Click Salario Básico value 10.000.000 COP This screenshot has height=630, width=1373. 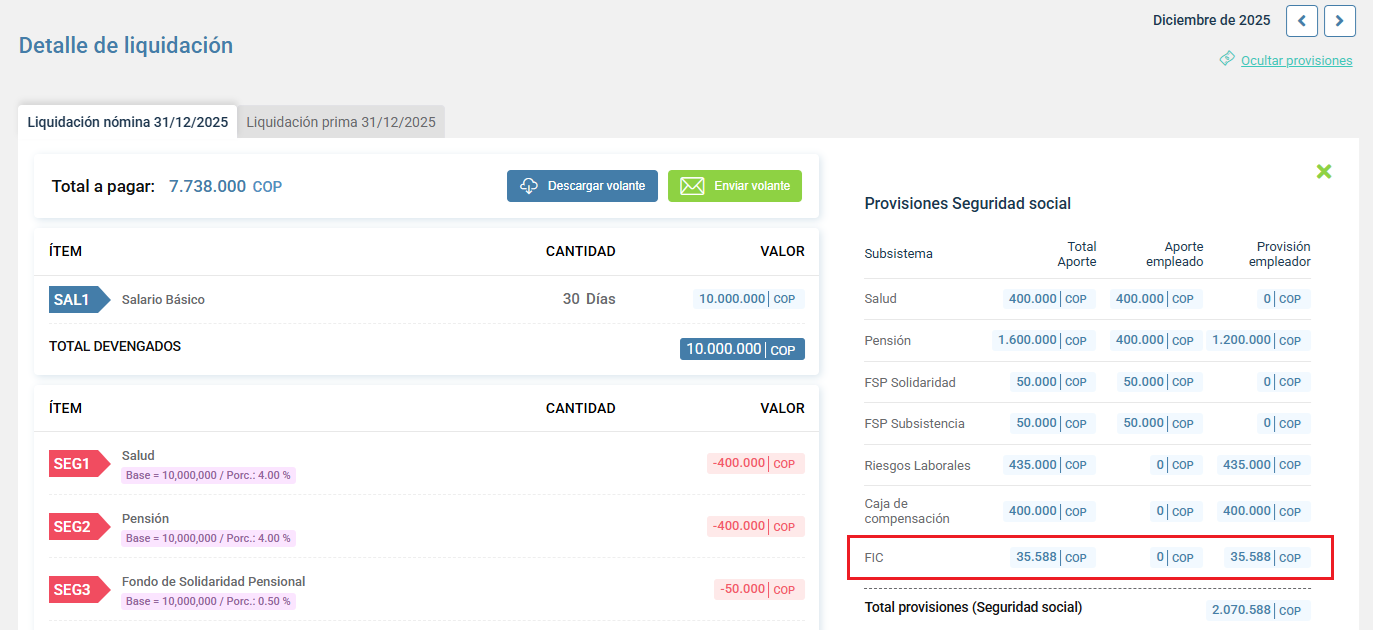(x=748, y=299)
